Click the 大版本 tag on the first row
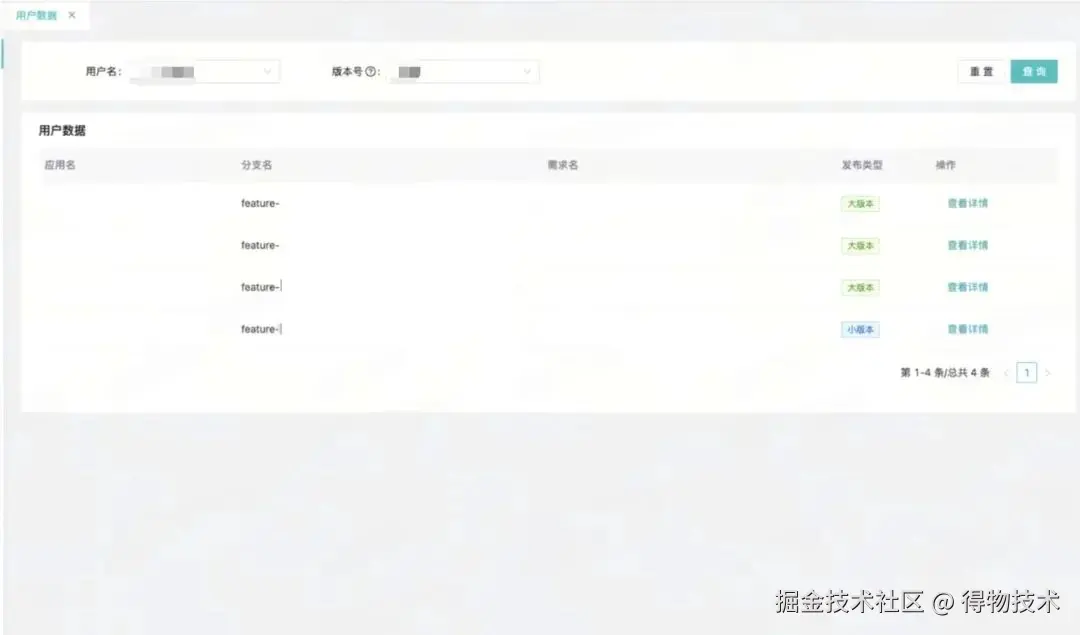The image size is (1080, 635). click(860, 203)
